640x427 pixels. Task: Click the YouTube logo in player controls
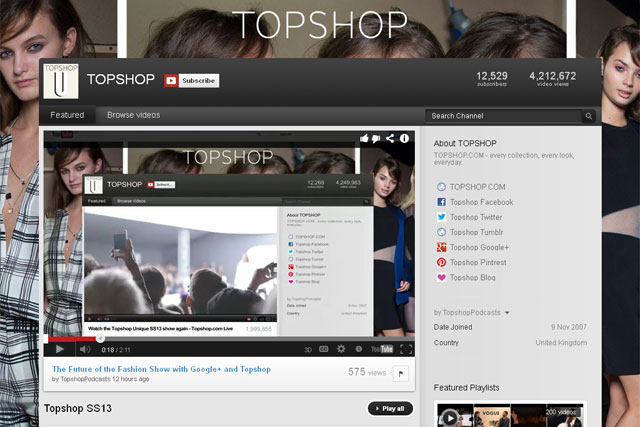coord(382,349)
